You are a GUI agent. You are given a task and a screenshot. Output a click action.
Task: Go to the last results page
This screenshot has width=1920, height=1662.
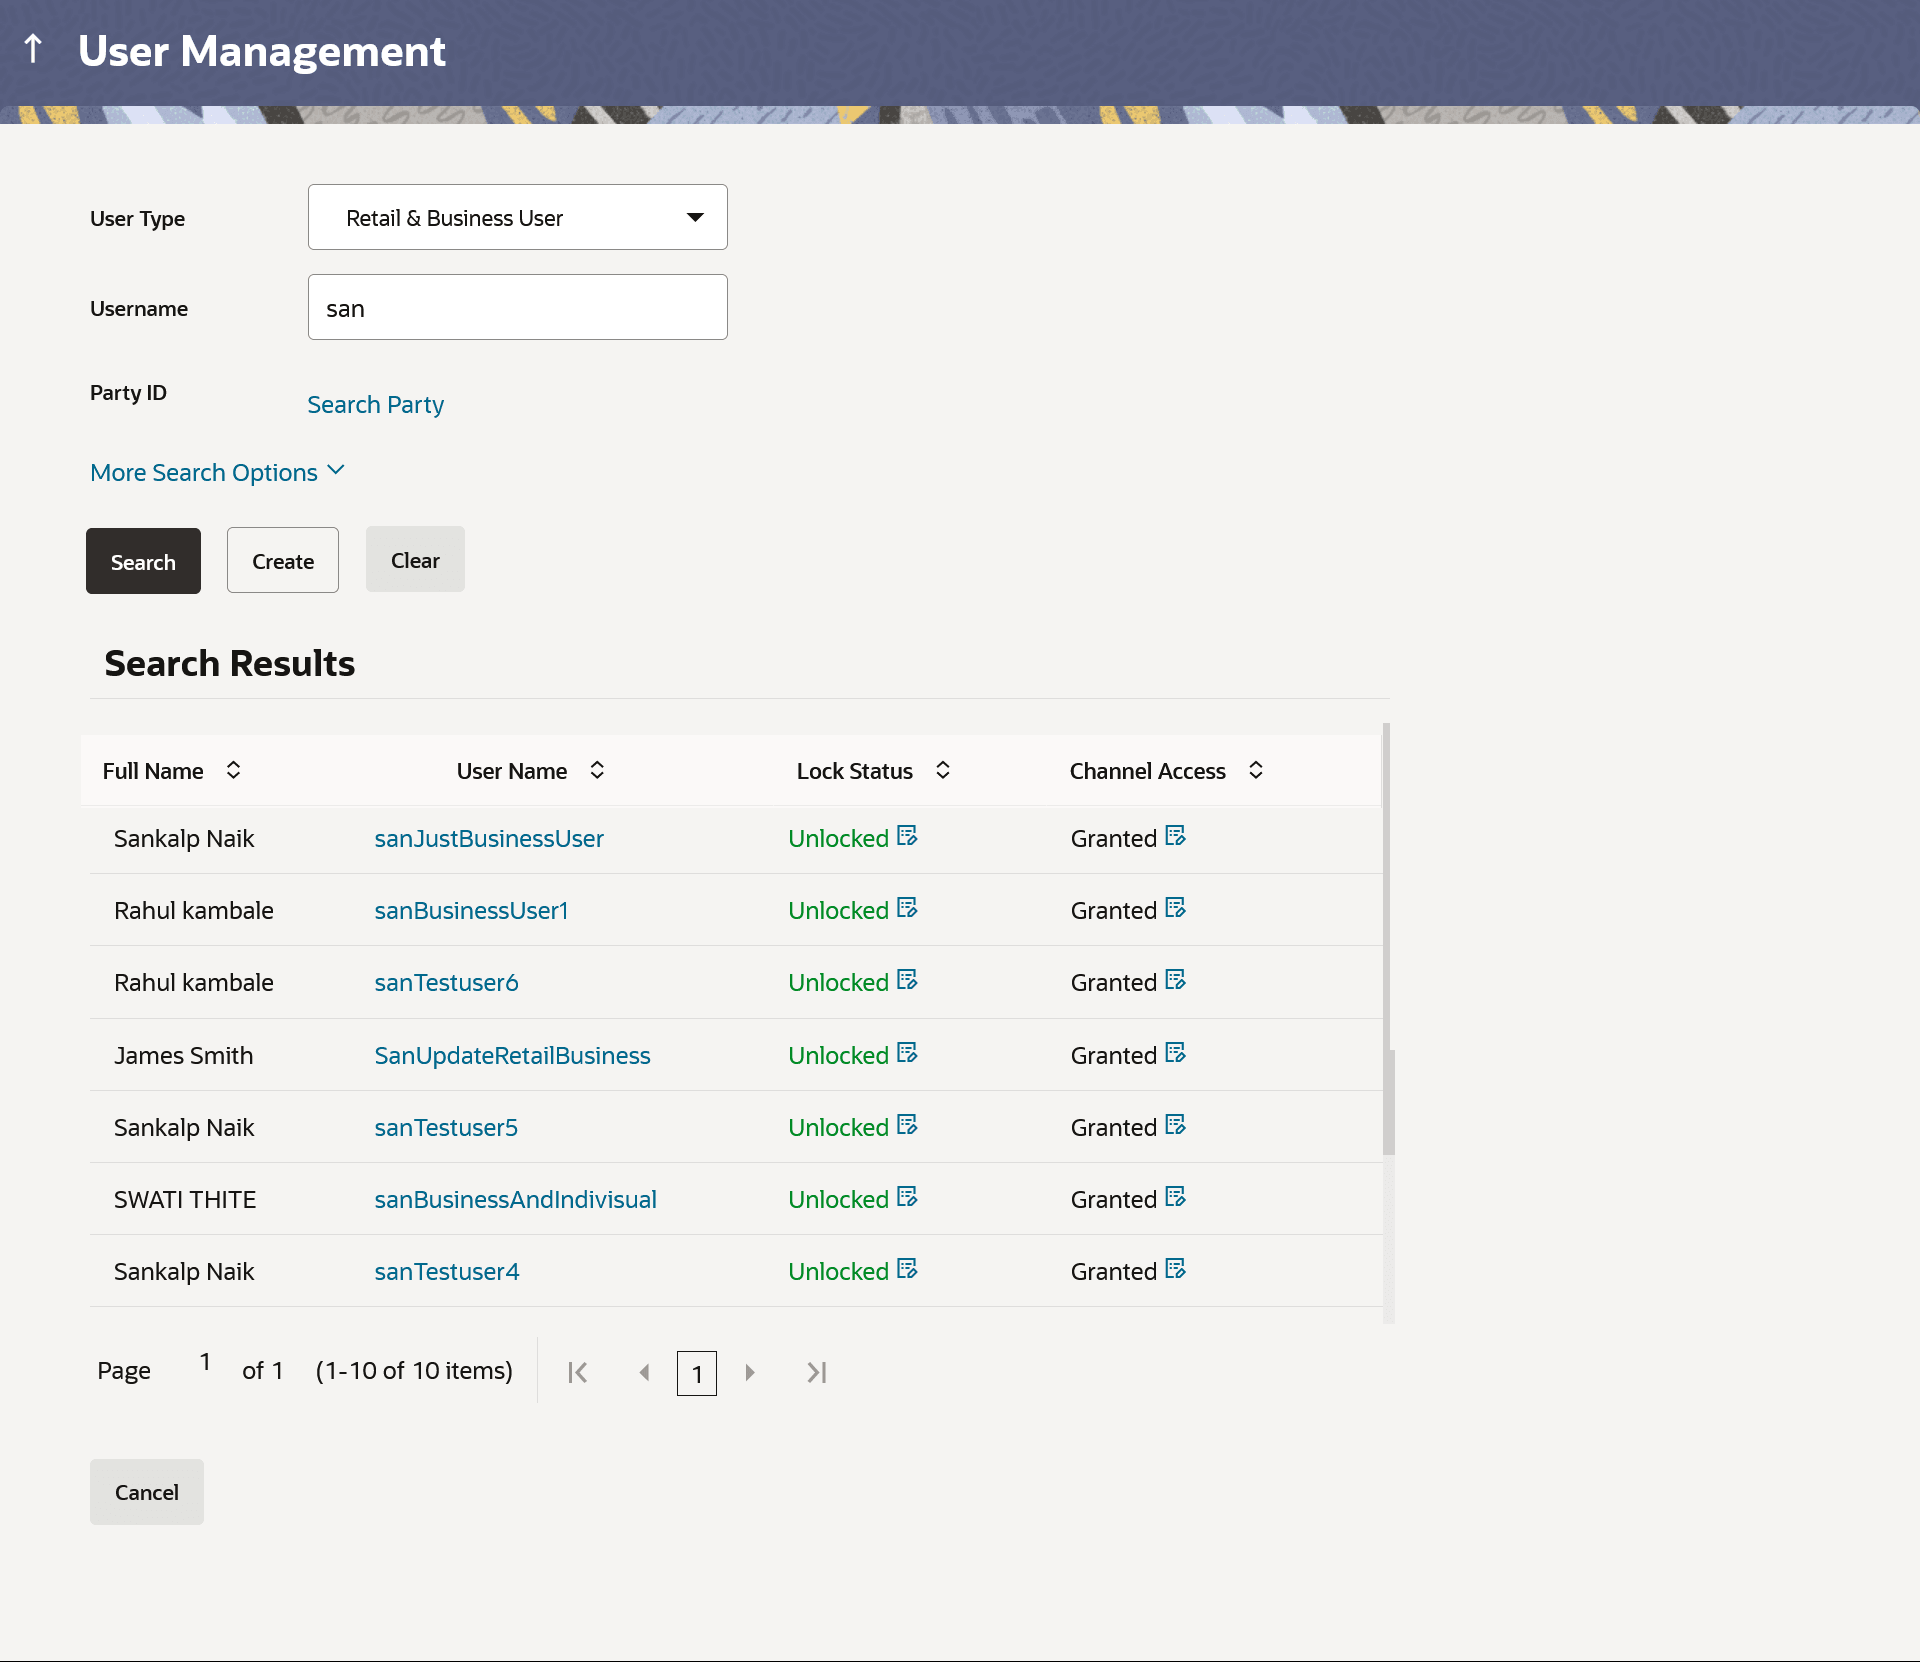tap(817, 1372)
